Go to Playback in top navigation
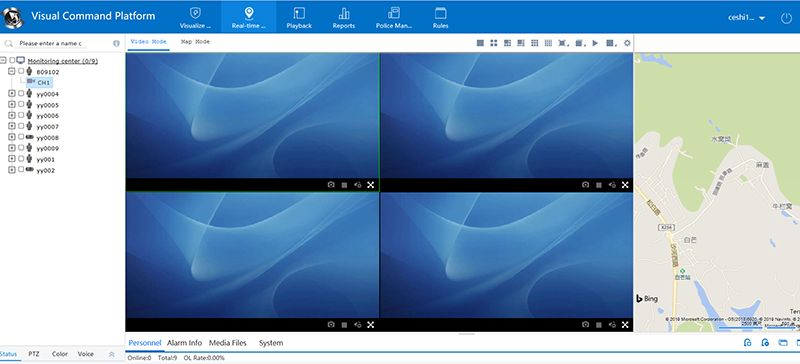Viewport: 800px width, 364px height. [x=299, y=17]
